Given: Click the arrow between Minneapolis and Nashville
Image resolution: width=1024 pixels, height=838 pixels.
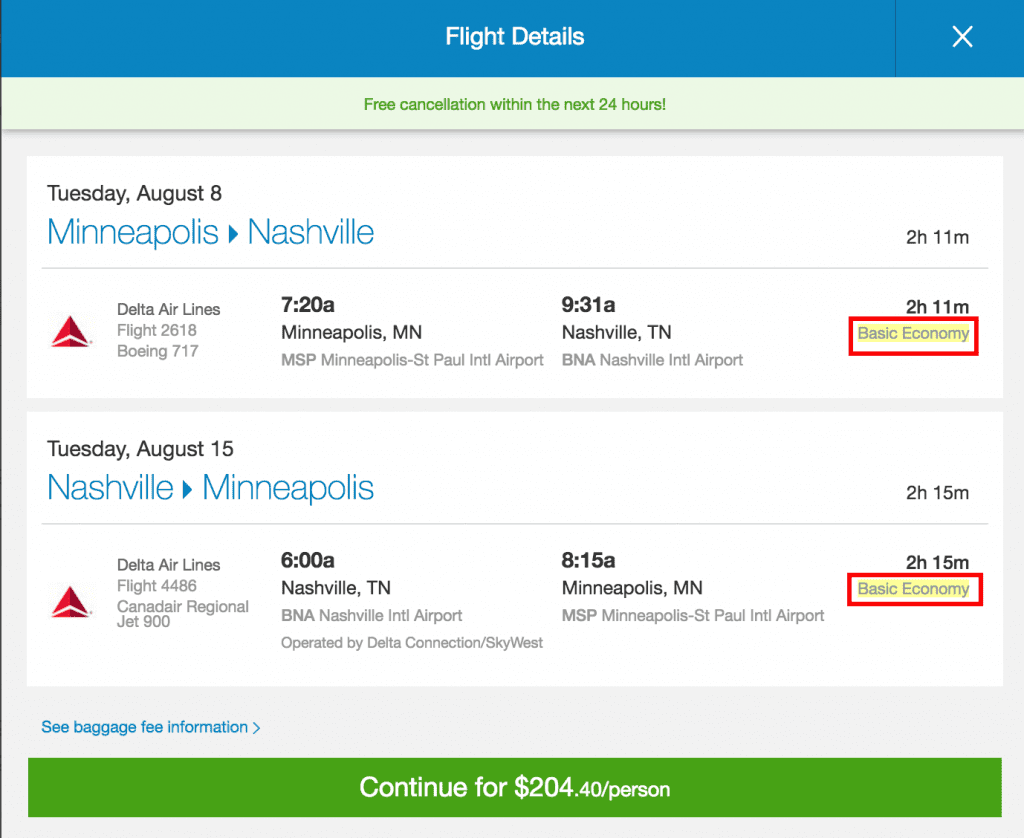Looking at the screenshot, I should point(233,233).
